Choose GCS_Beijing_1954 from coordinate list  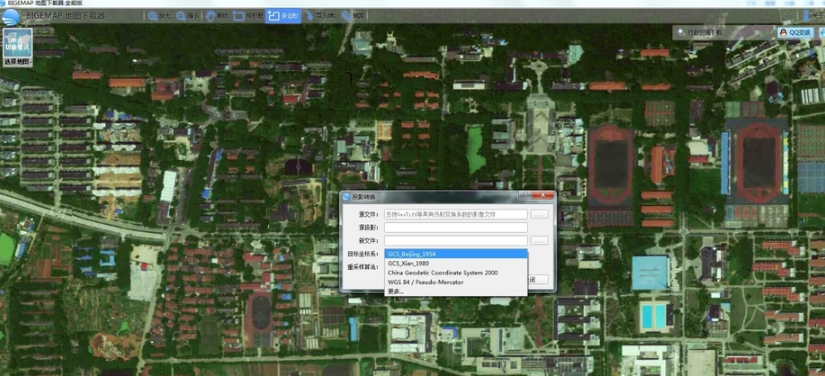coord(456,254)
